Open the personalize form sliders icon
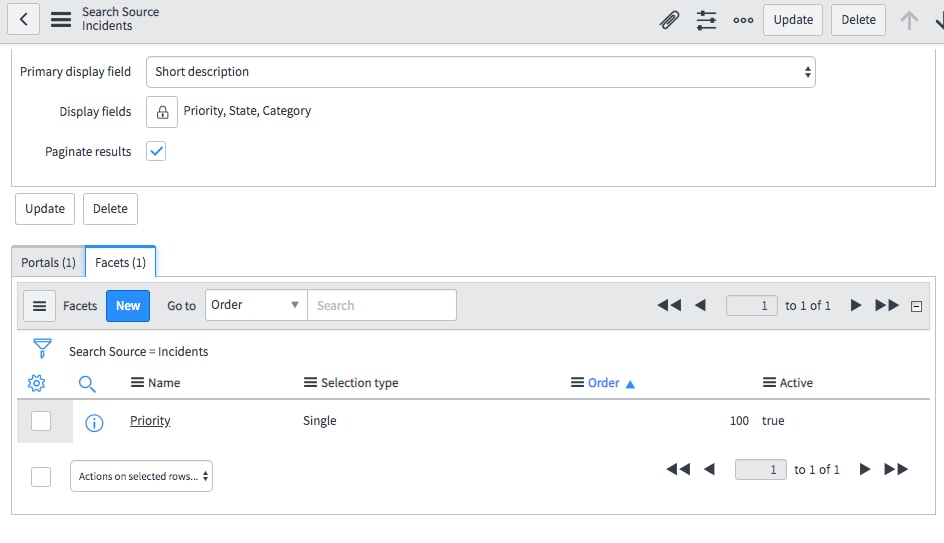This screenshot has height=543, width=944. coord(706,19)
